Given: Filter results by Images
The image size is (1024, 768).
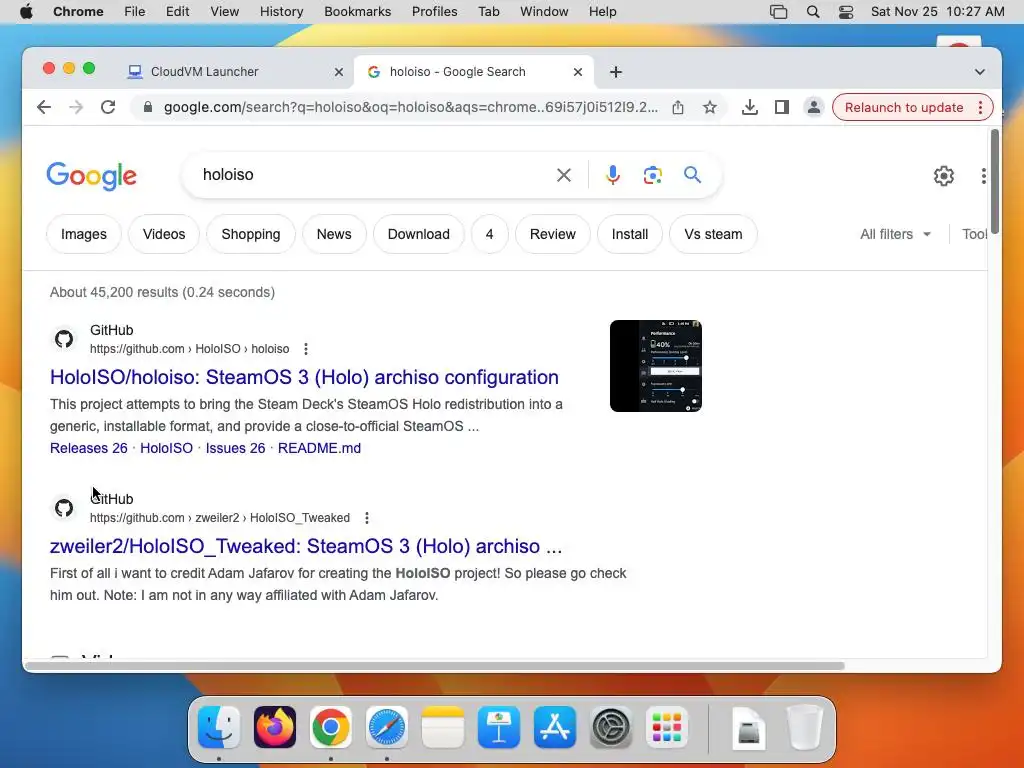Looking at the screenshot, I should point(84,234).
